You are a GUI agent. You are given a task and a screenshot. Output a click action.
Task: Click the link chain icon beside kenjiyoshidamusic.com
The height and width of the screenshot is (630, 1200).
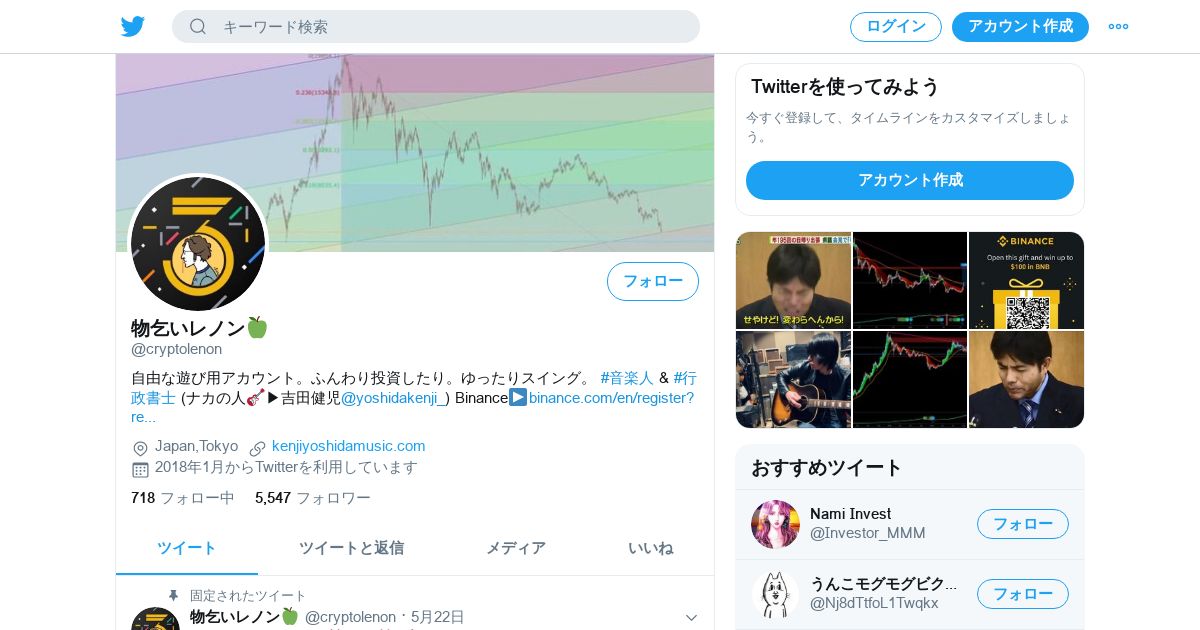[x=258, y=448]
